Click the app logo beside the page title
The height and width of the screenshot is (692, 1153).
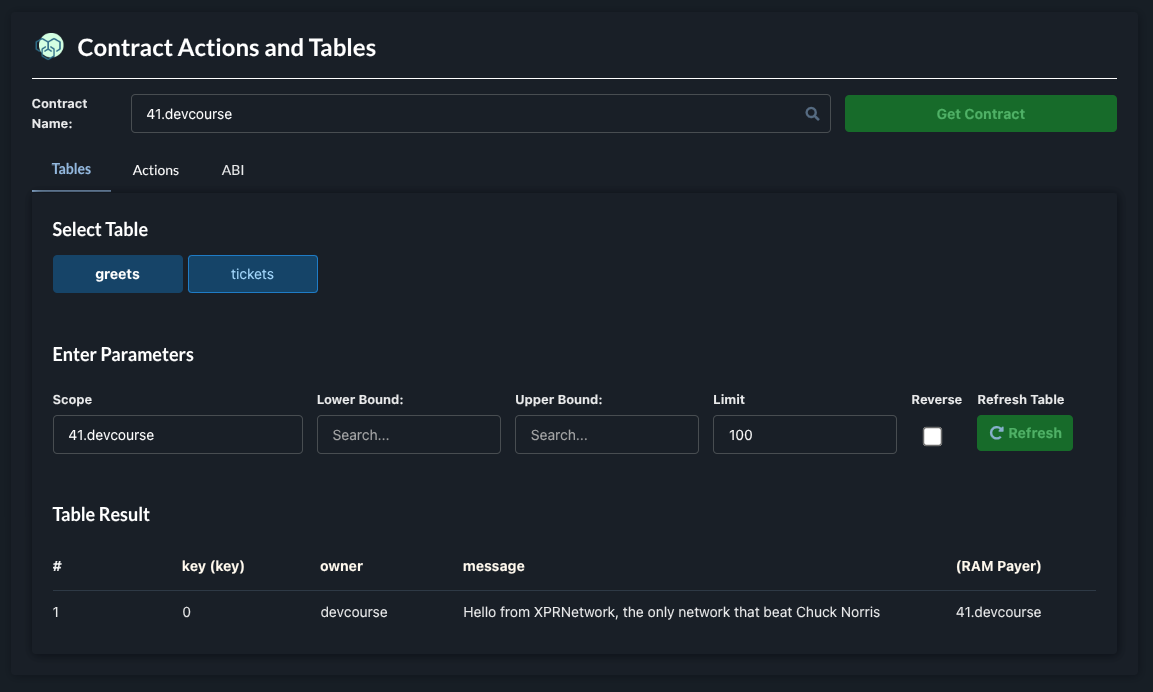49,46
